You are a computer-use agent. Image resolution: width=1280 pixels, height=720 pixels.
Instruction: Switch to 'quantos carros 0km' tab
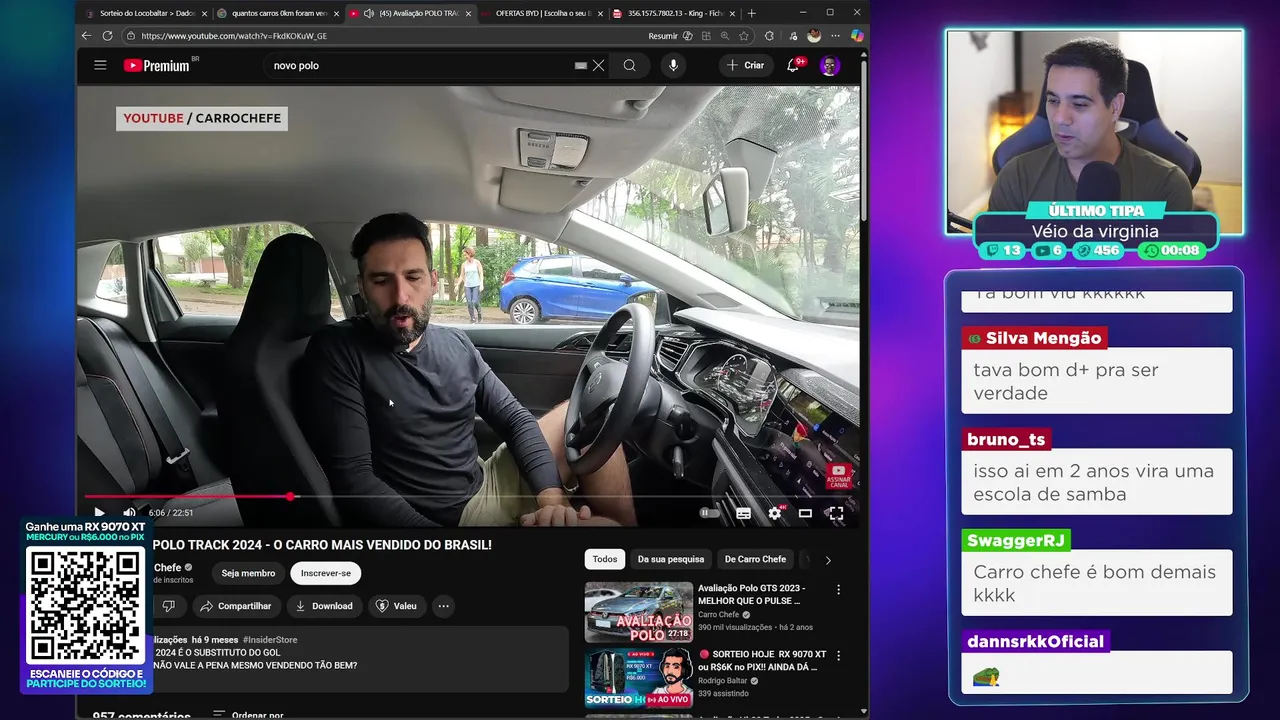click(278, 13)
